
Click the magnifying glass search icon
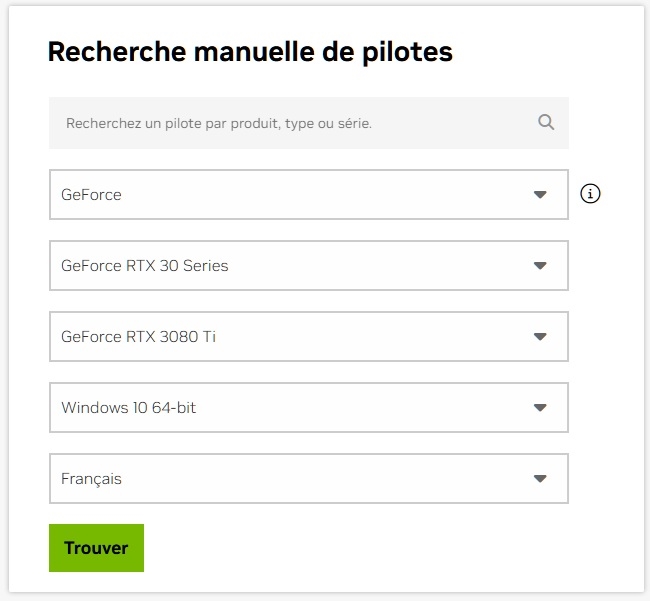coord(546,122)
